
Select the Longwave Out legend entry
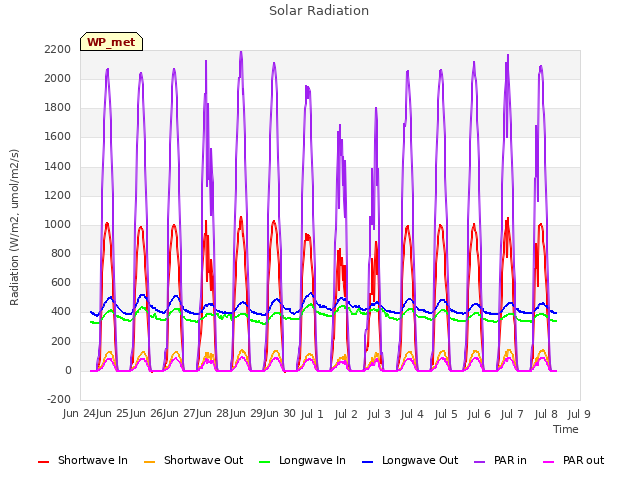click(410, 460)
